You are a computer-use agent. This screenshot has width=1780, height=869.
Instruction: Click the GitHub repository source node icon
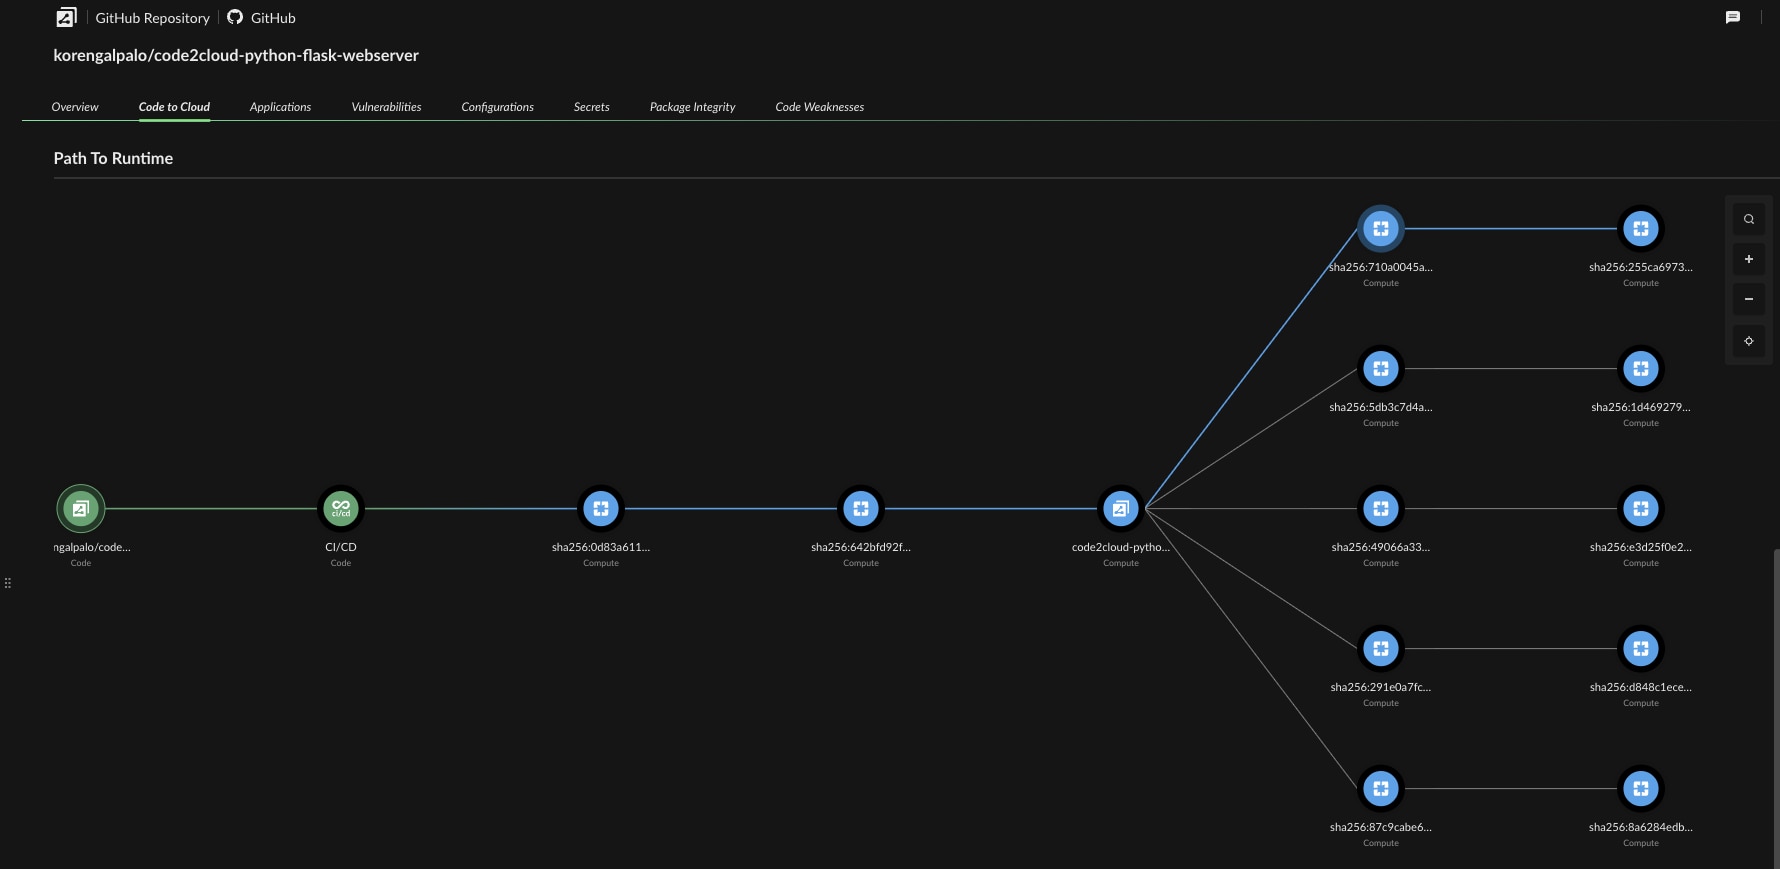pos(81,509)
